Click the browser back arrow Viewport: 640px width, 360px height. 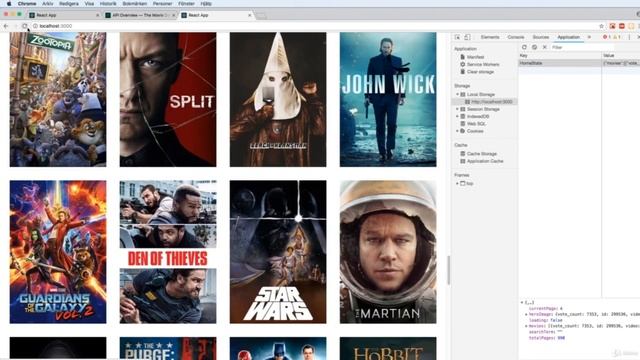pos(6,26)
